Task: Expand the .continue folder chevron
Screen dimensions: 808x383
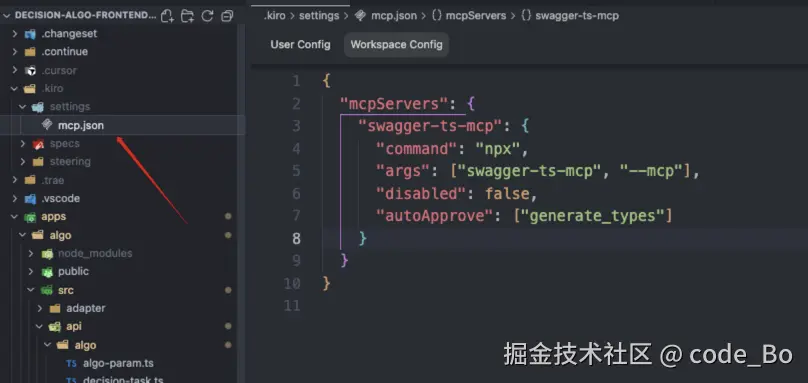Action: point(15,52)
